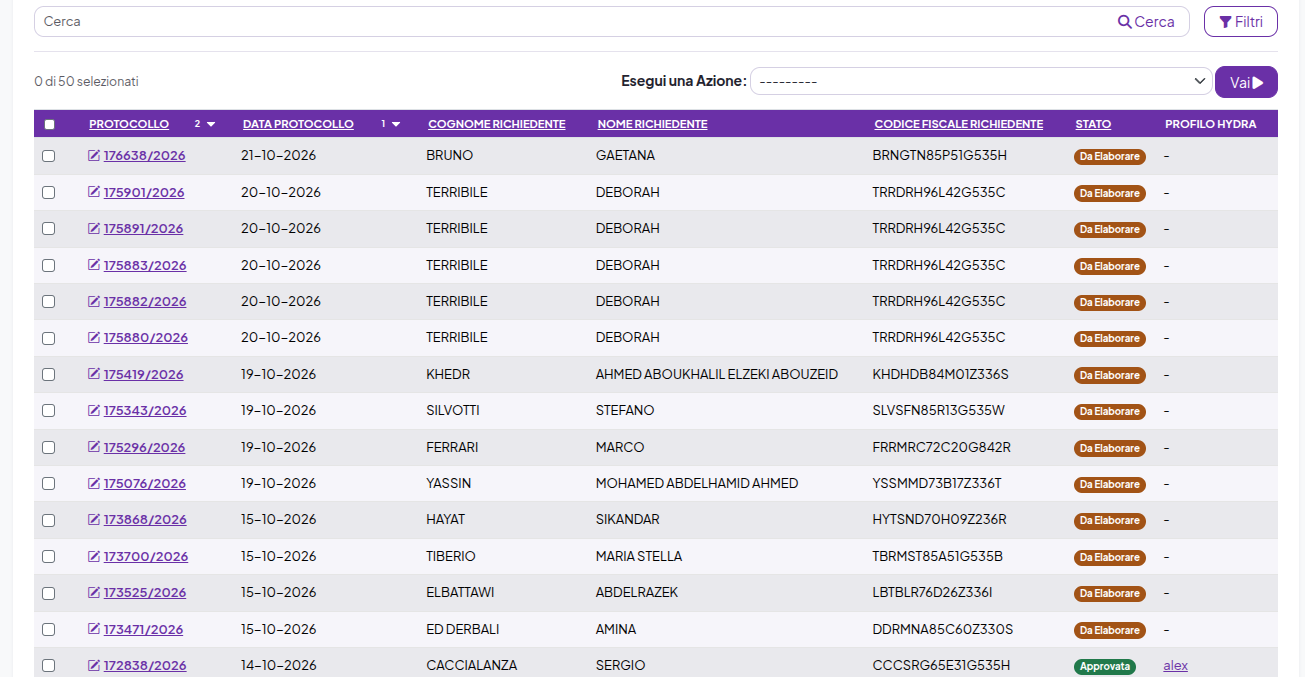Click the edit icon beside protocol 175901/2026
This screenshot has height=677, width=1305.
click(x=94, y=192)
